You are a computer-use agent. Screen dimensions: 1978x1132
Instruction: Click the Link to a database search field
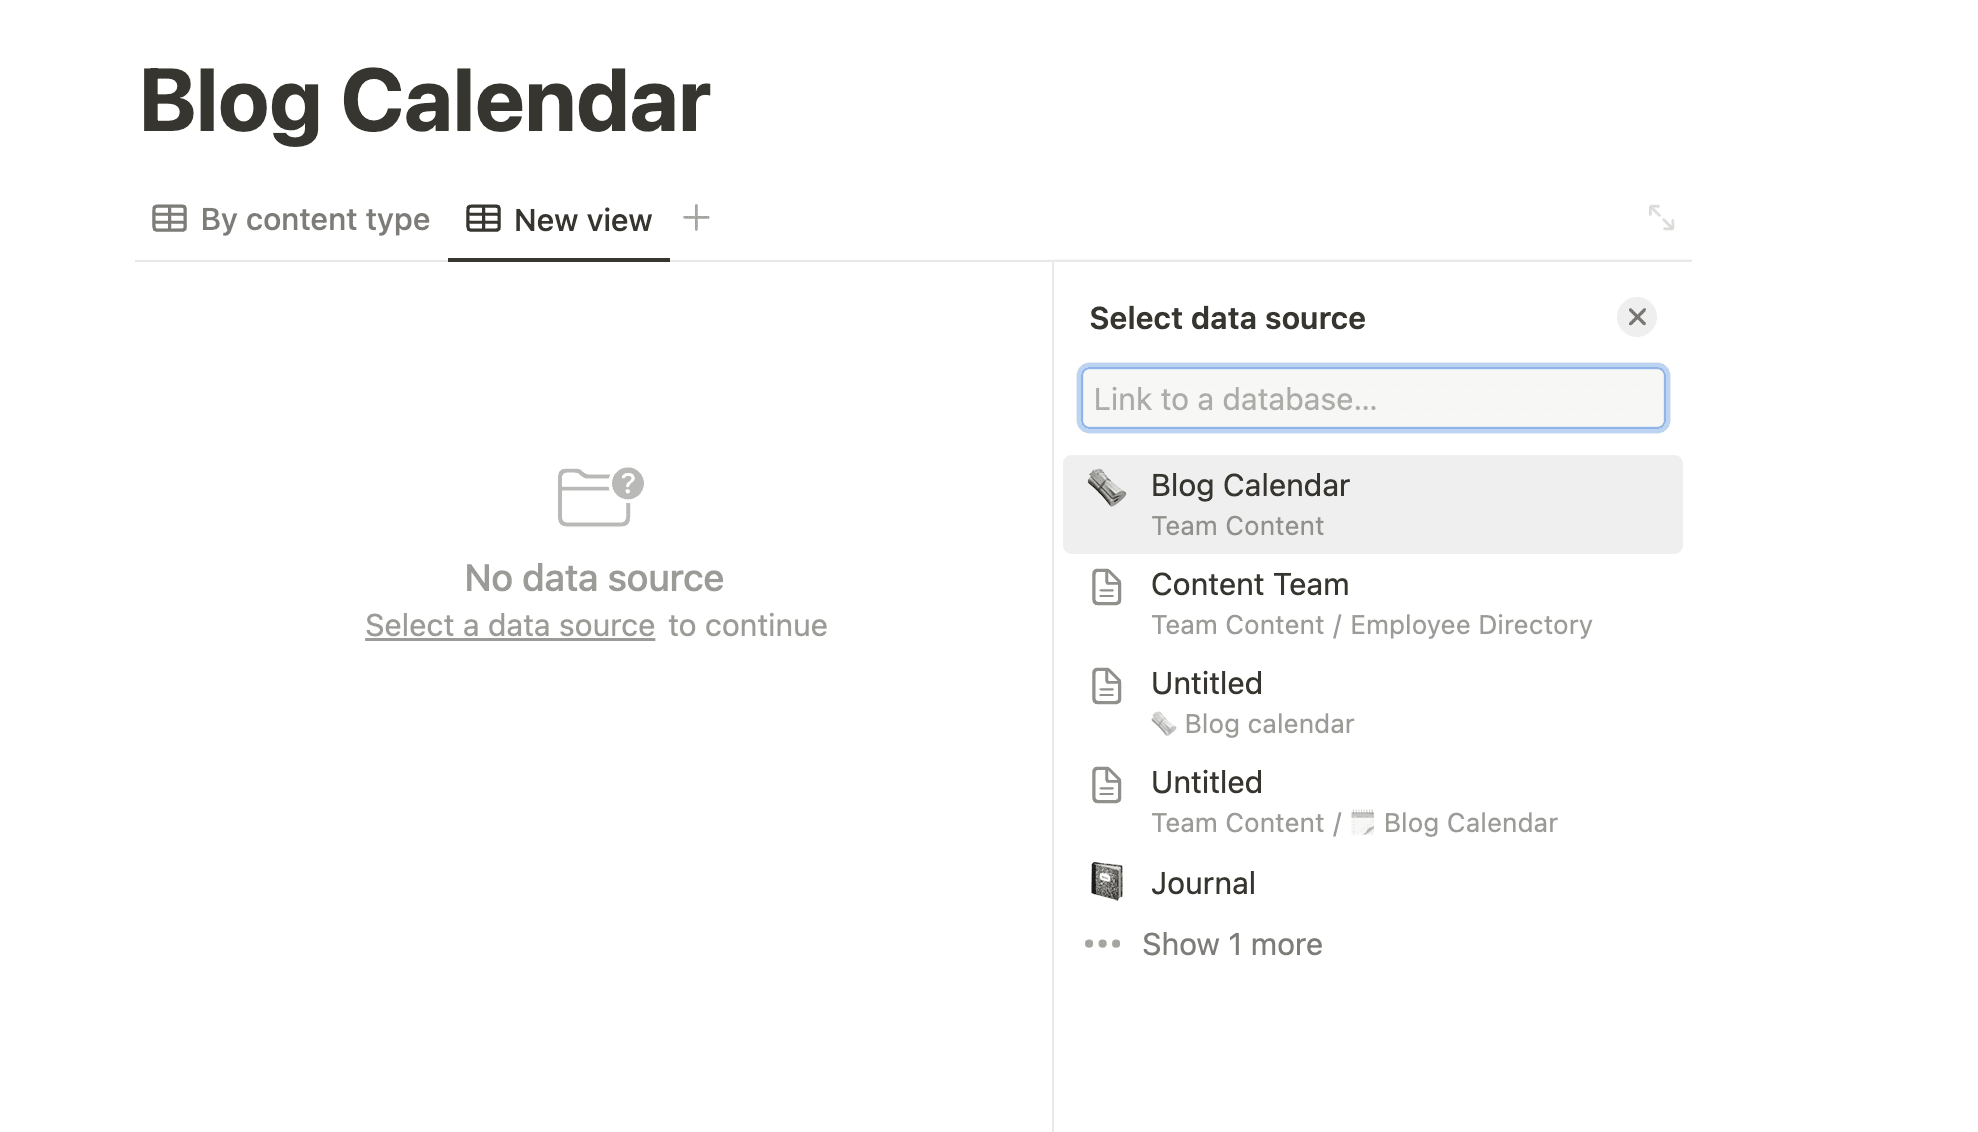(1371, 397)
